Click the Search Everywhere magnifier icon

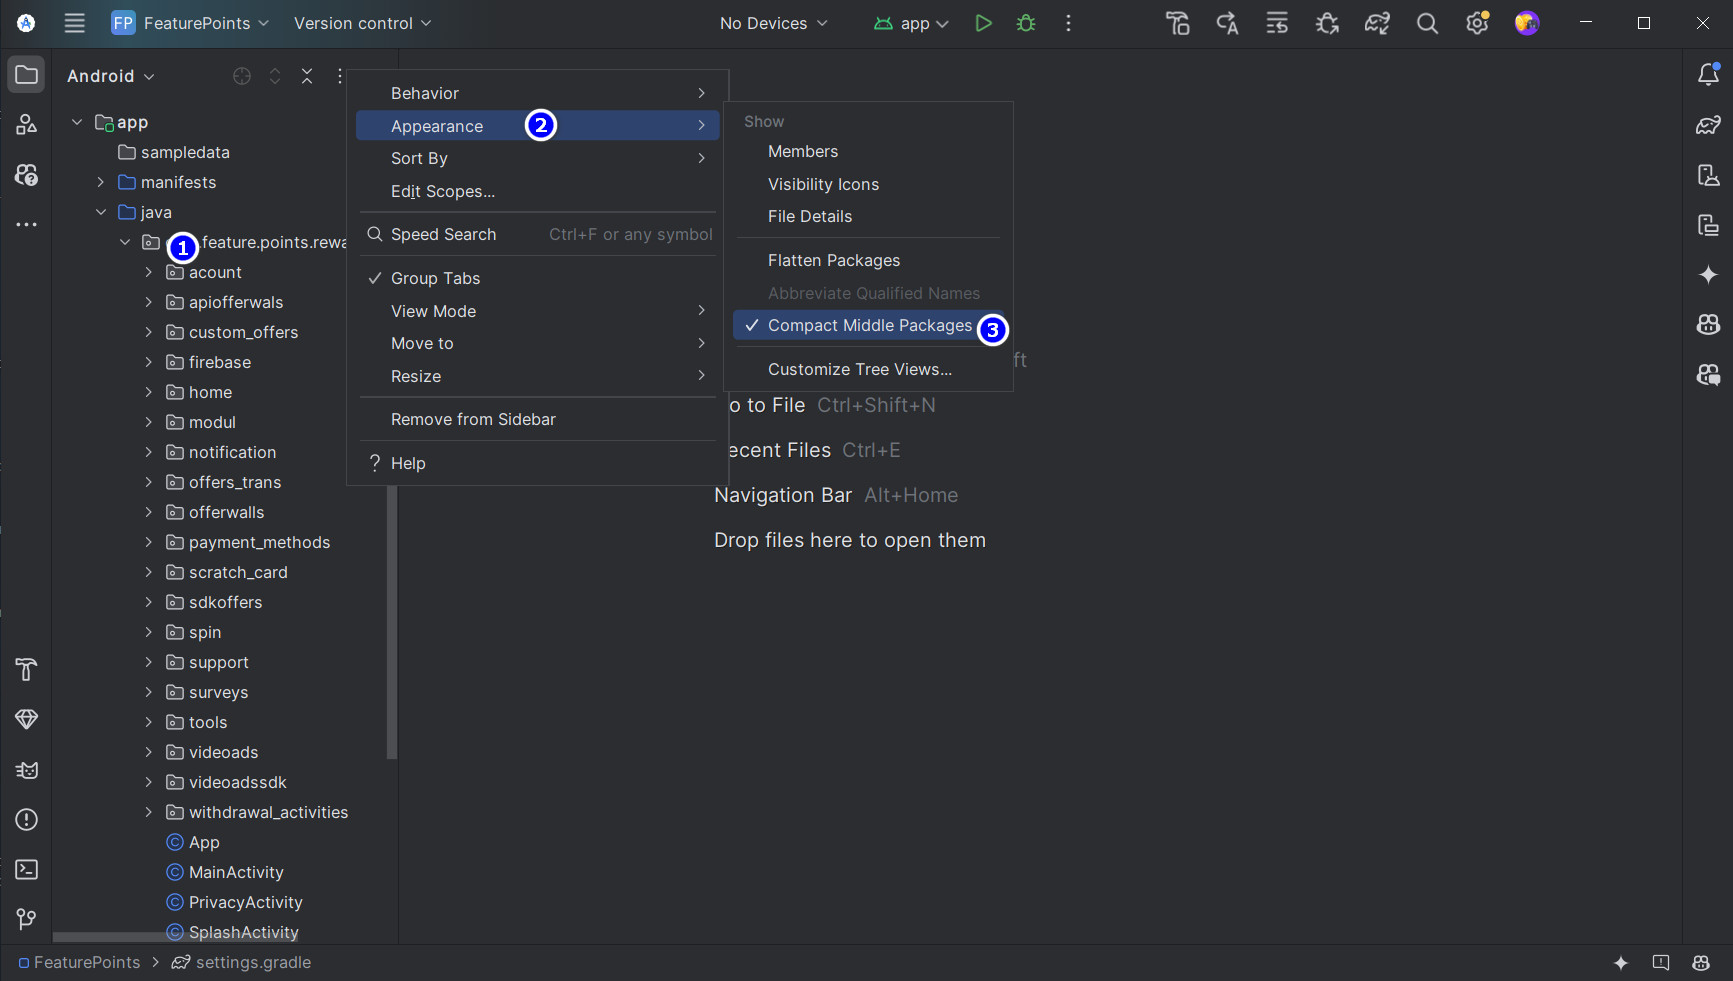[x=1427, y=23]
